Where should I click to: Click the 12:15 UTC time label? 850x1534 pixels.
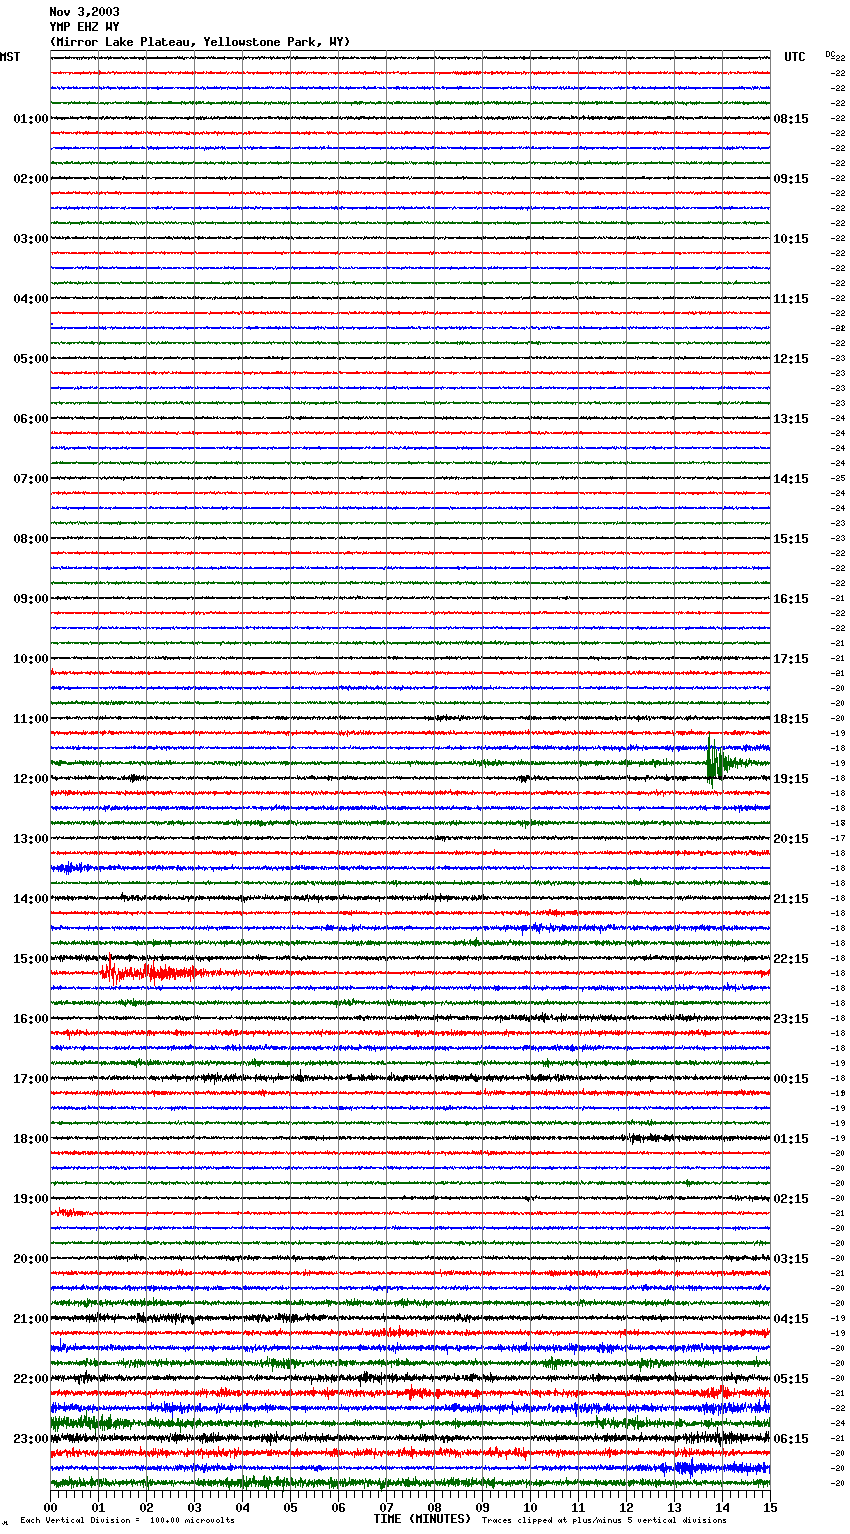[x=791, y=359]
